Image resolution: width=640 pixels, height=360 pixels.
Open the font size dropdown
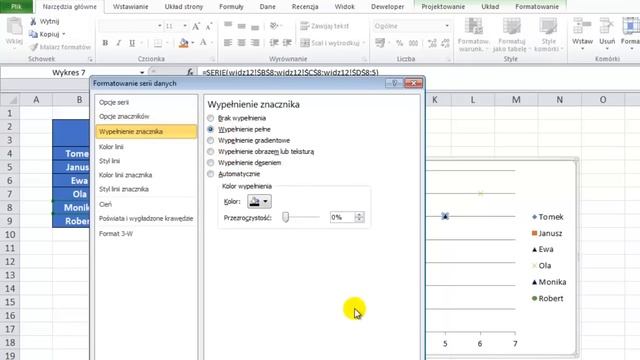point(185,26)
